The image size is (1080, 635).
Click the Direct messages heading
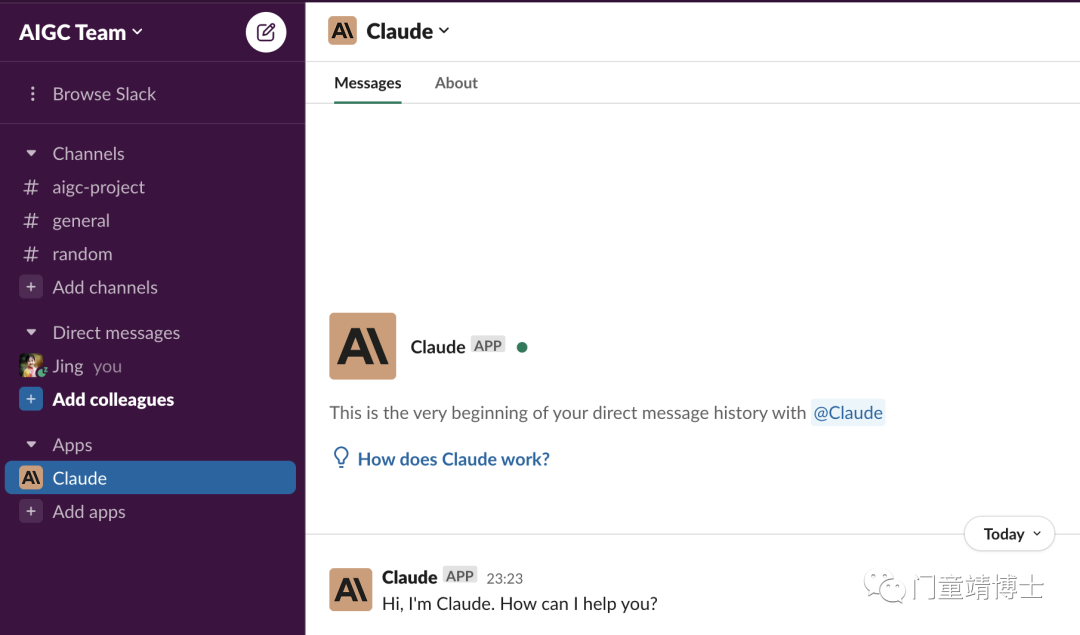pos(116,333)
